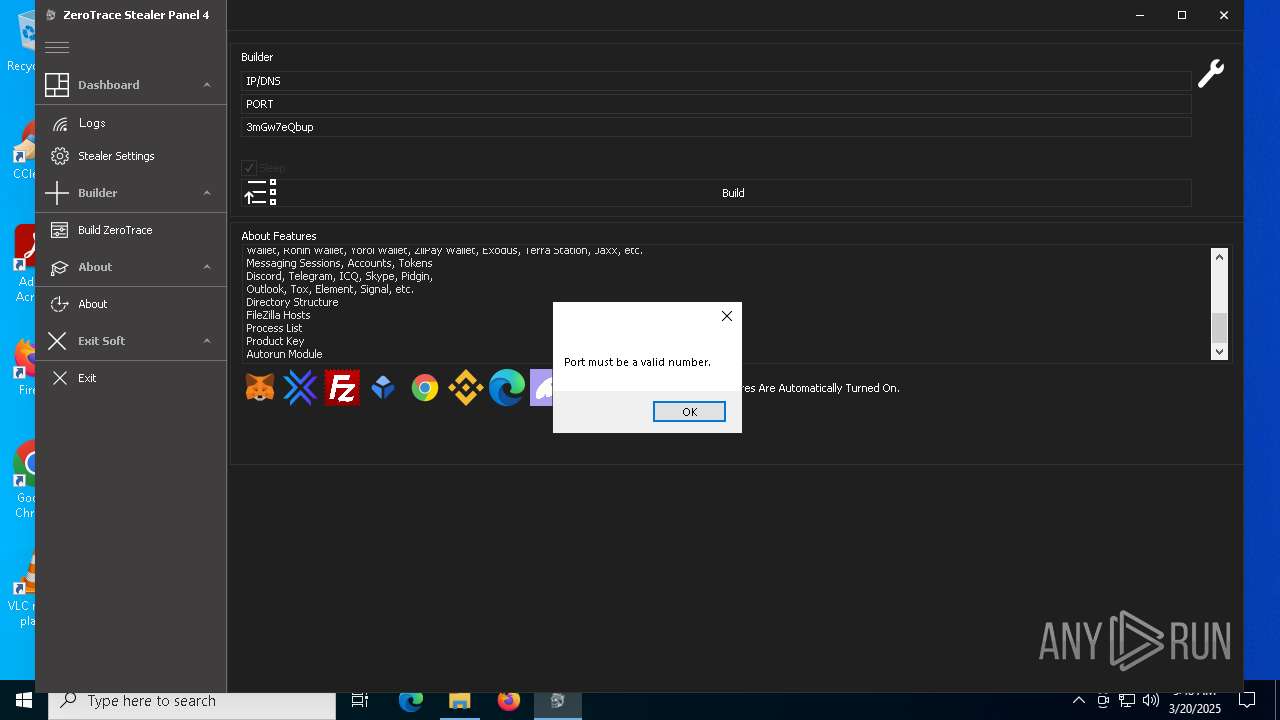Click the purple icon beside Edge
Screen dimensions: 1280x720
point(541,388)
